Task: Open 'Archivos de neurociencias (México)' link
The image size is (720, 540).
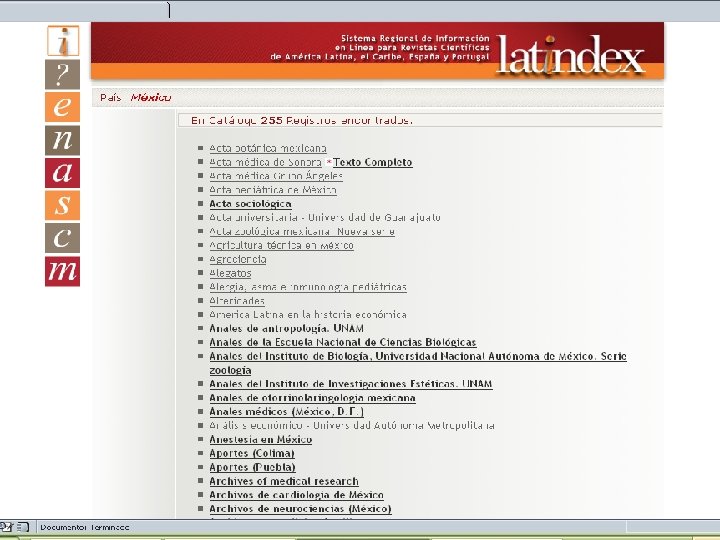Action: [300, 509]
